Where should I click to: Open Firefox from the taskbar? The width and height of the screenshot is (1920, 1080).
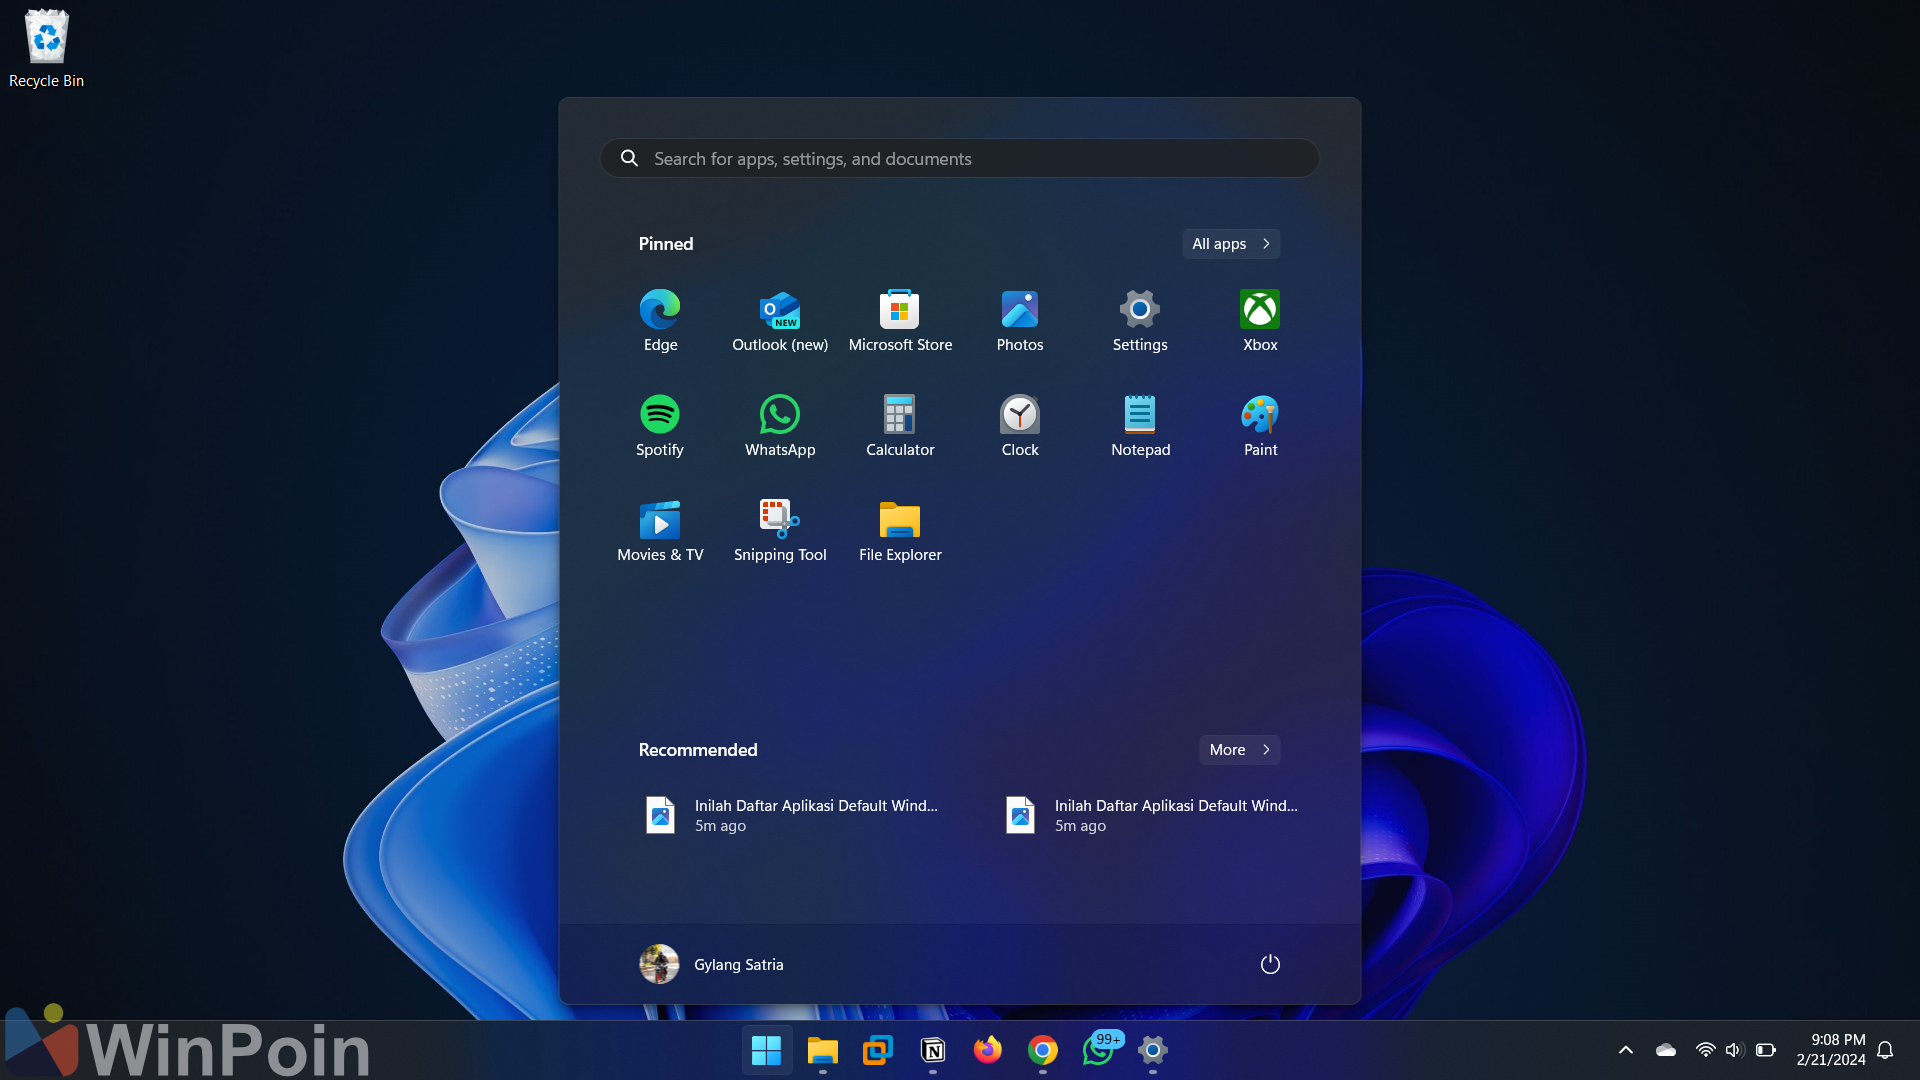[987, 1050]
